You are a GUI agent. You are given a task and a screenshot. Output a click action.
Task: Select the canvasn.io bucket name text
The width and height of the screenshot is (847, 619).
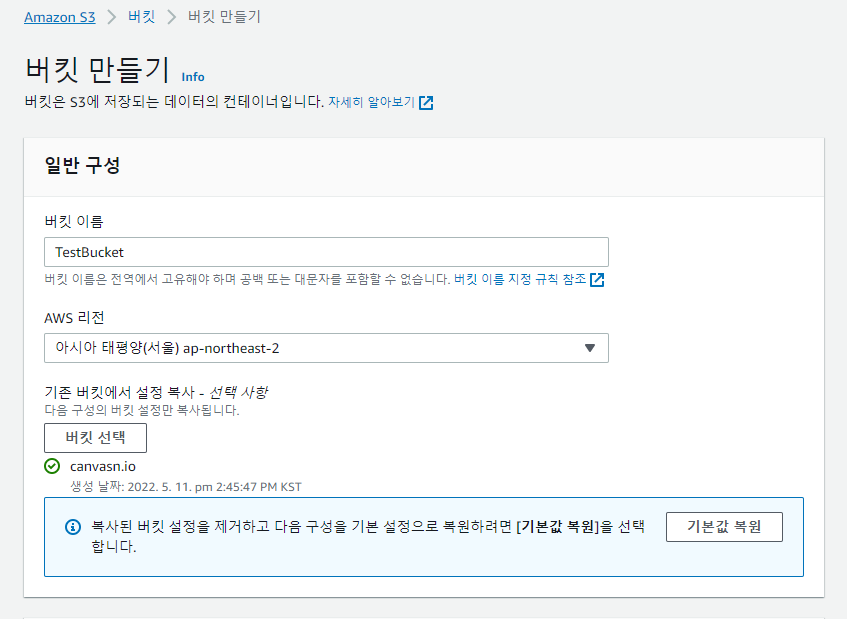tap(103, 466)
